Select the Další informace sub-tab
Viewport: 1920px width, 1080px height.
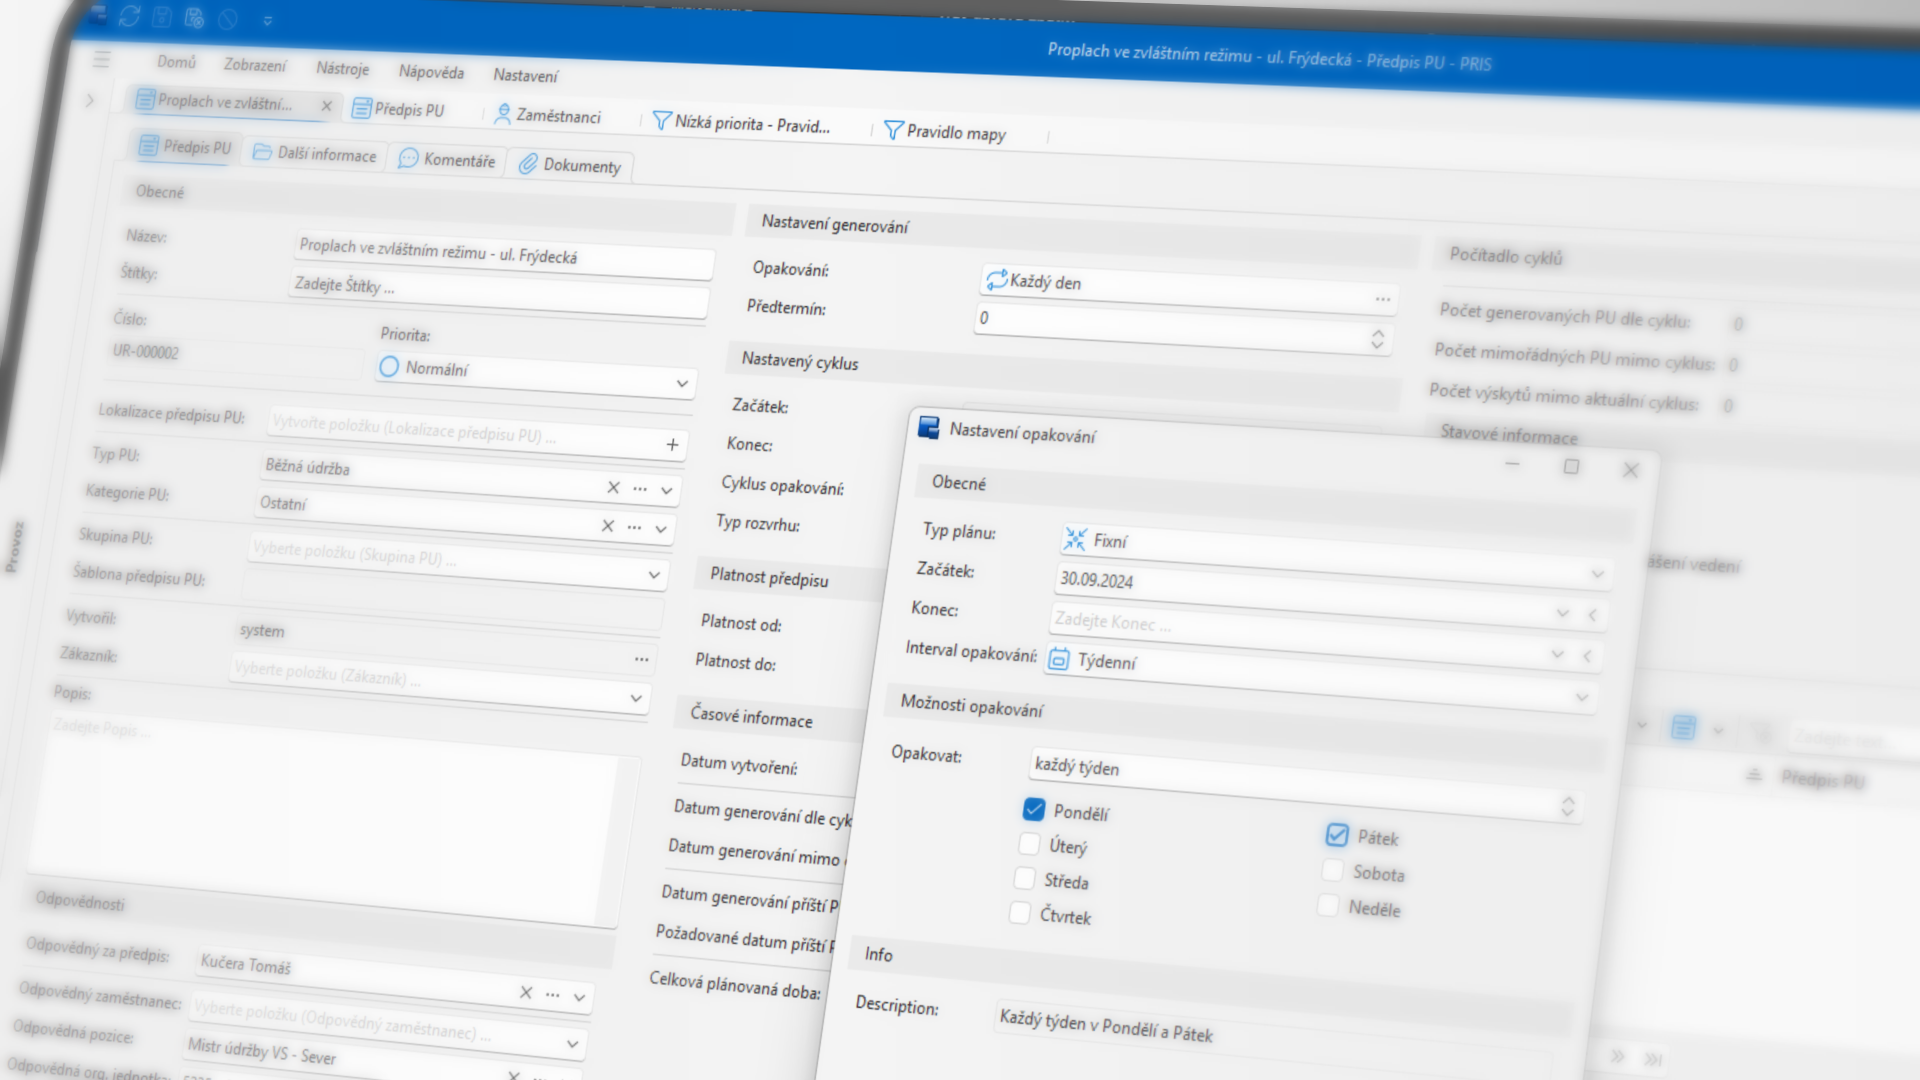tap(315, 153)
